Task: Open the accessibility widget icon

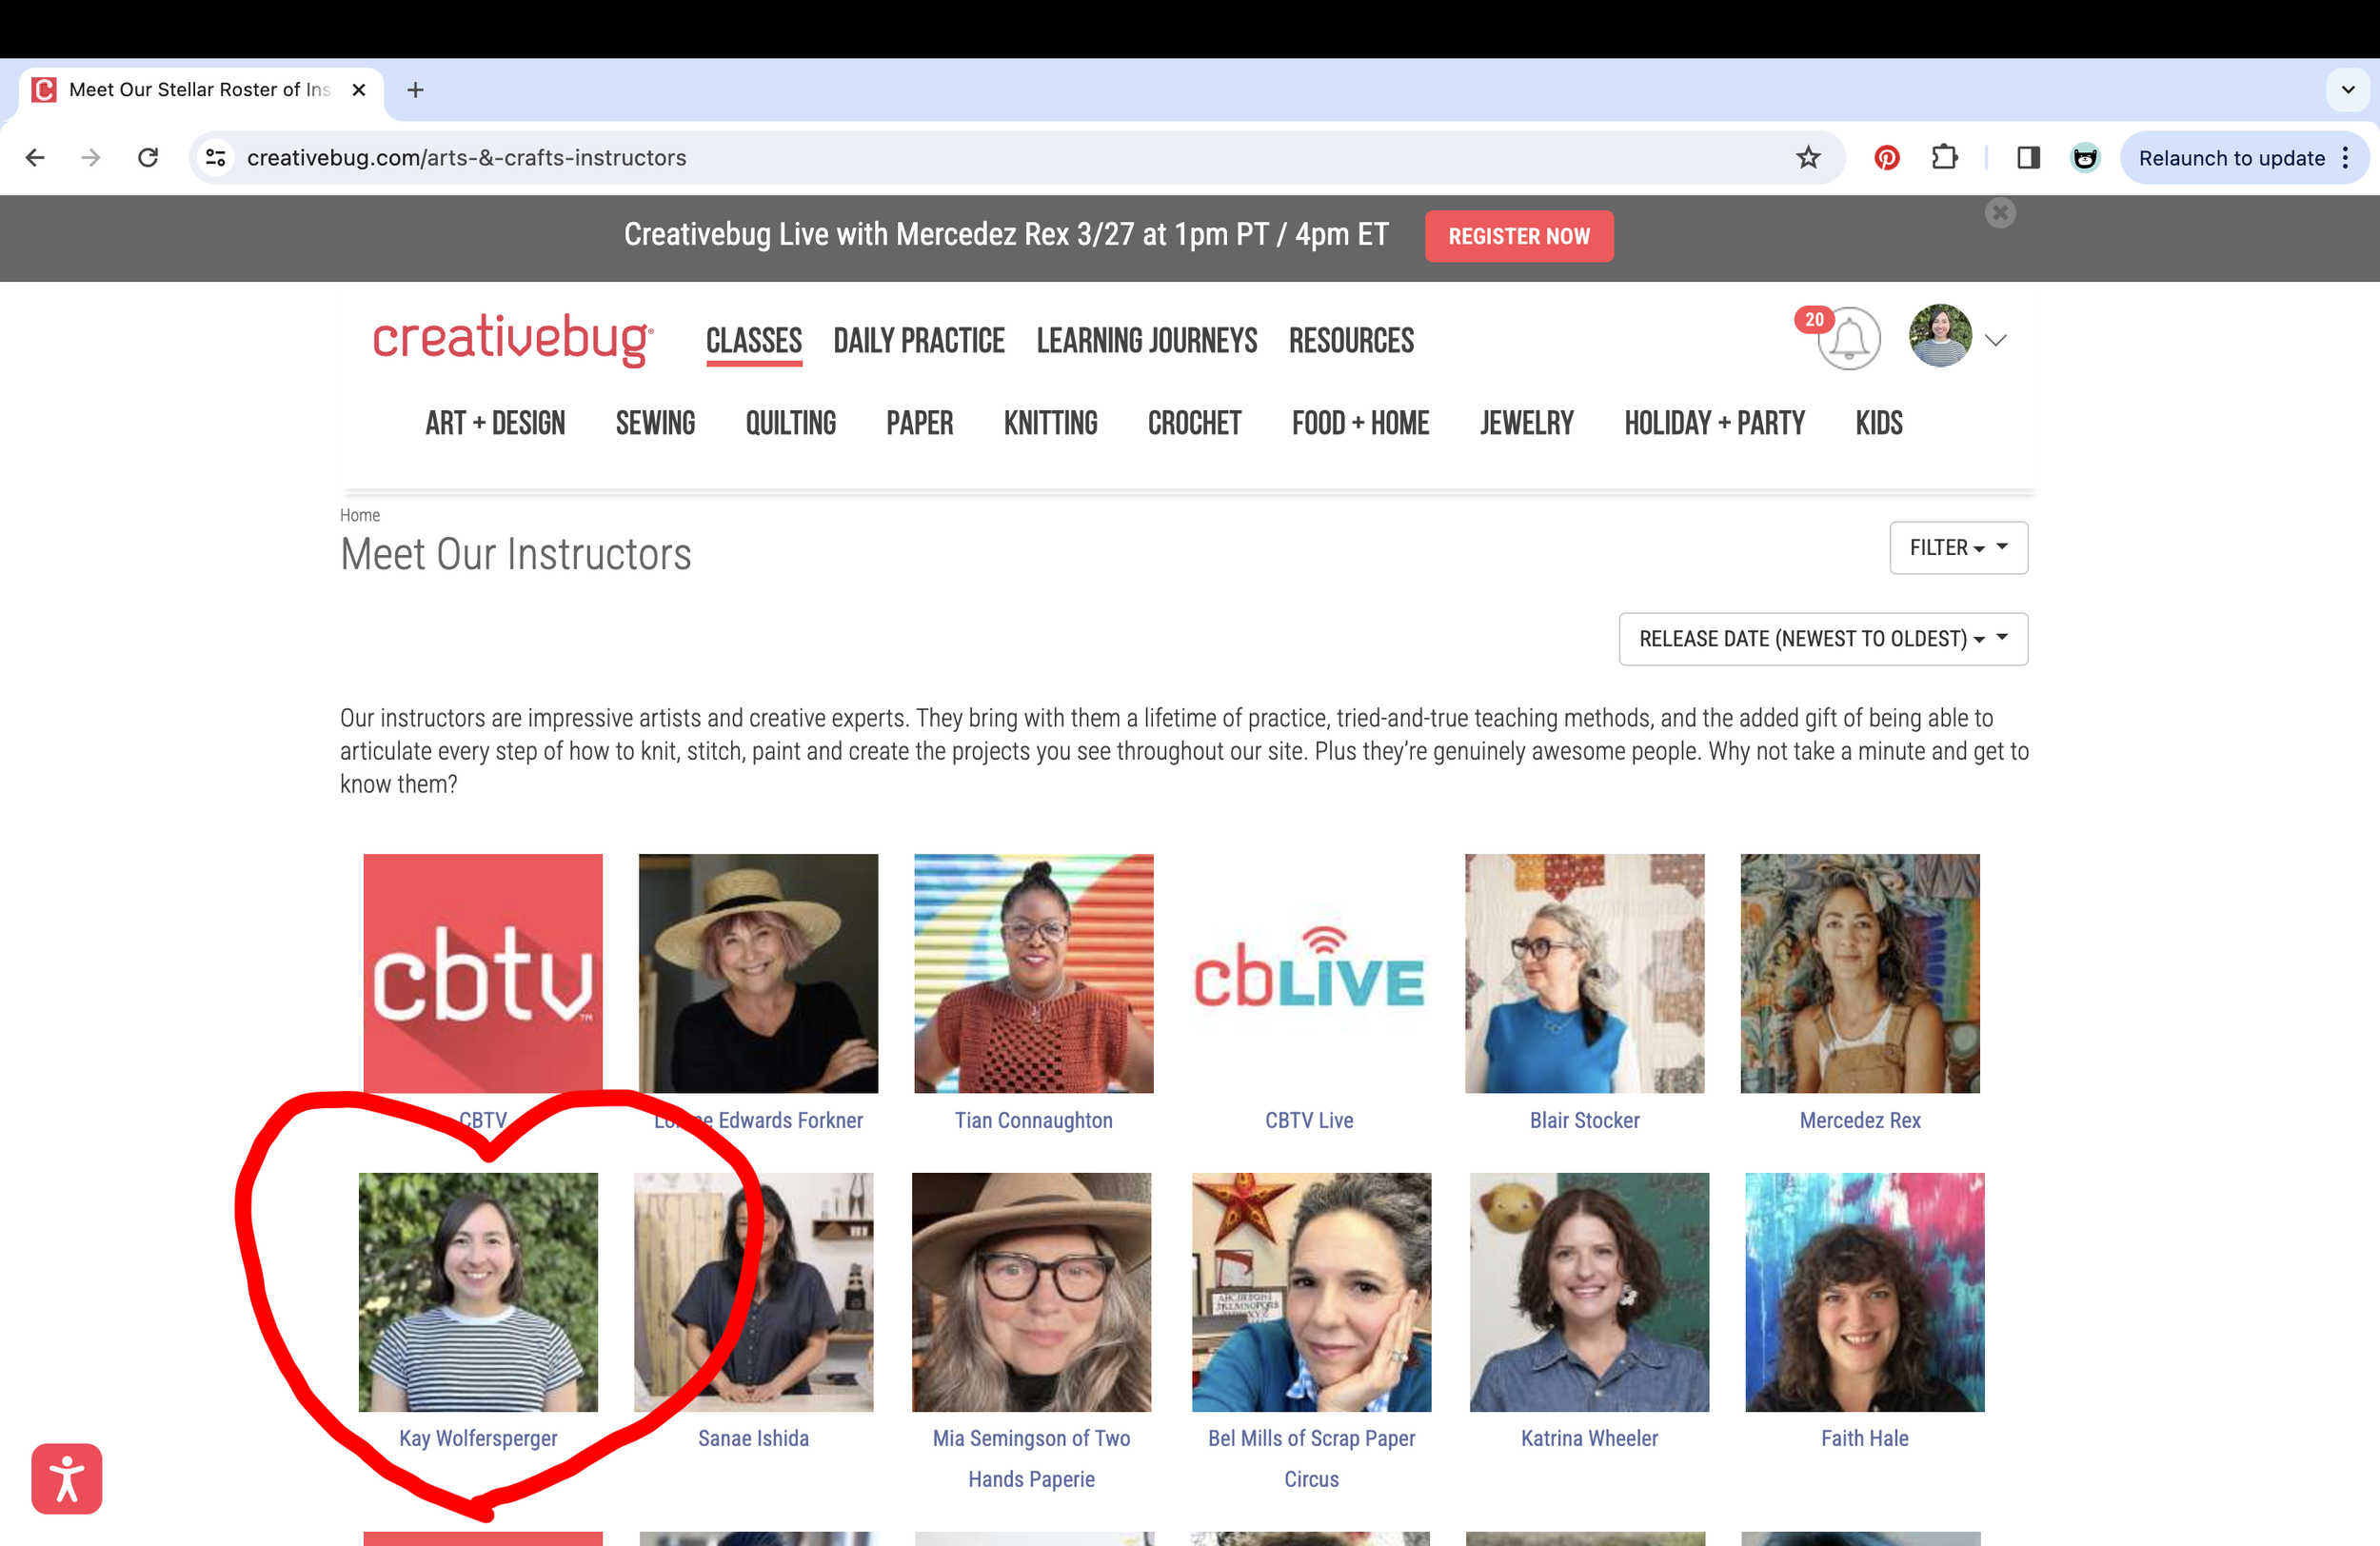Action: pyautogui.click(x=66, y=1478)
